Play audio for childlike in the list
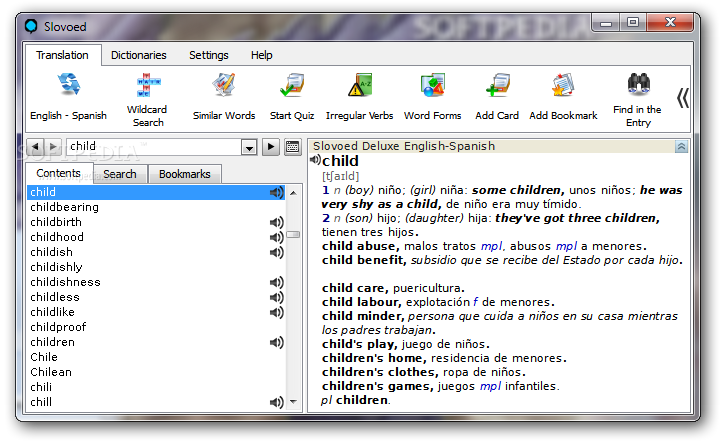 tap(276, 312)
